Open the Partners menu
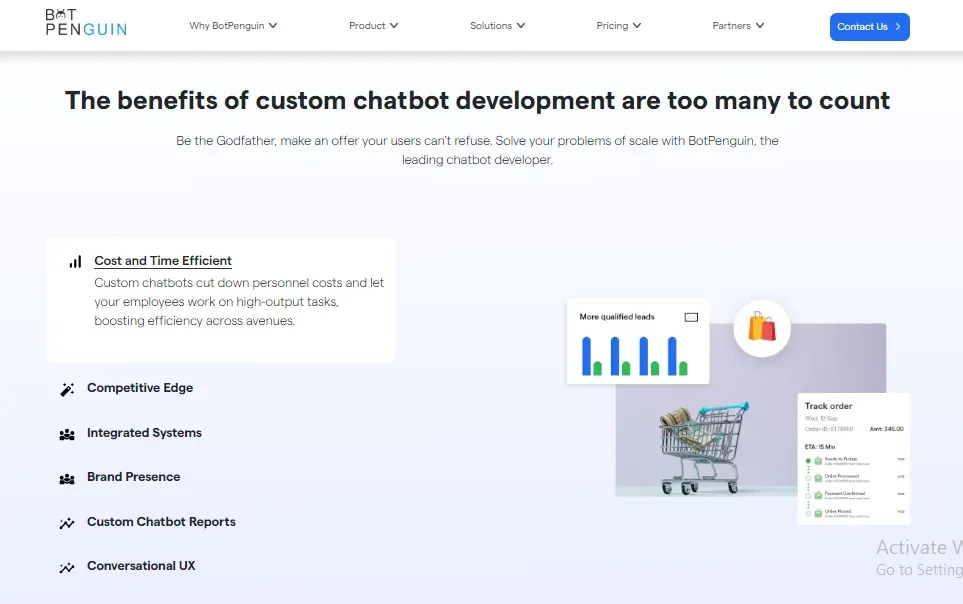This screenshot has width=963, height=604. [x=738, y=26]
